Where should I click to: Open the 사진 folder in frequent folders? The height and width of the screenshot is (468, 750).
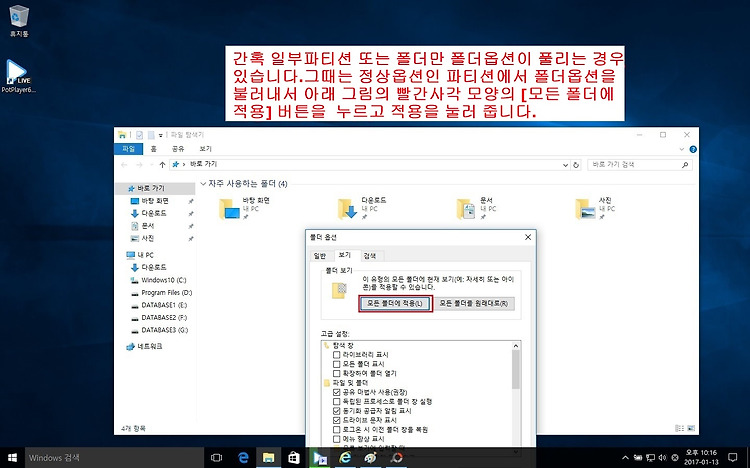pos(595,209)
